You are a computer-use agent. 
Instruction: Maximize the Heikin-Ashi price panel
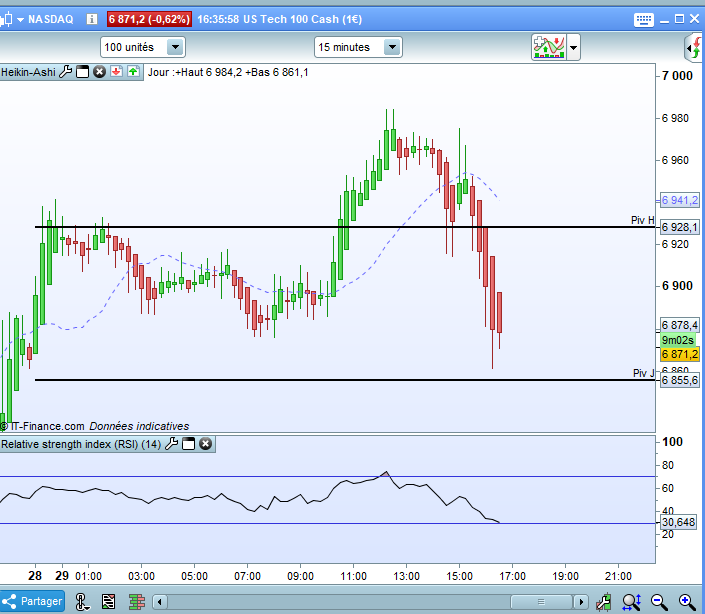point(82,72)
